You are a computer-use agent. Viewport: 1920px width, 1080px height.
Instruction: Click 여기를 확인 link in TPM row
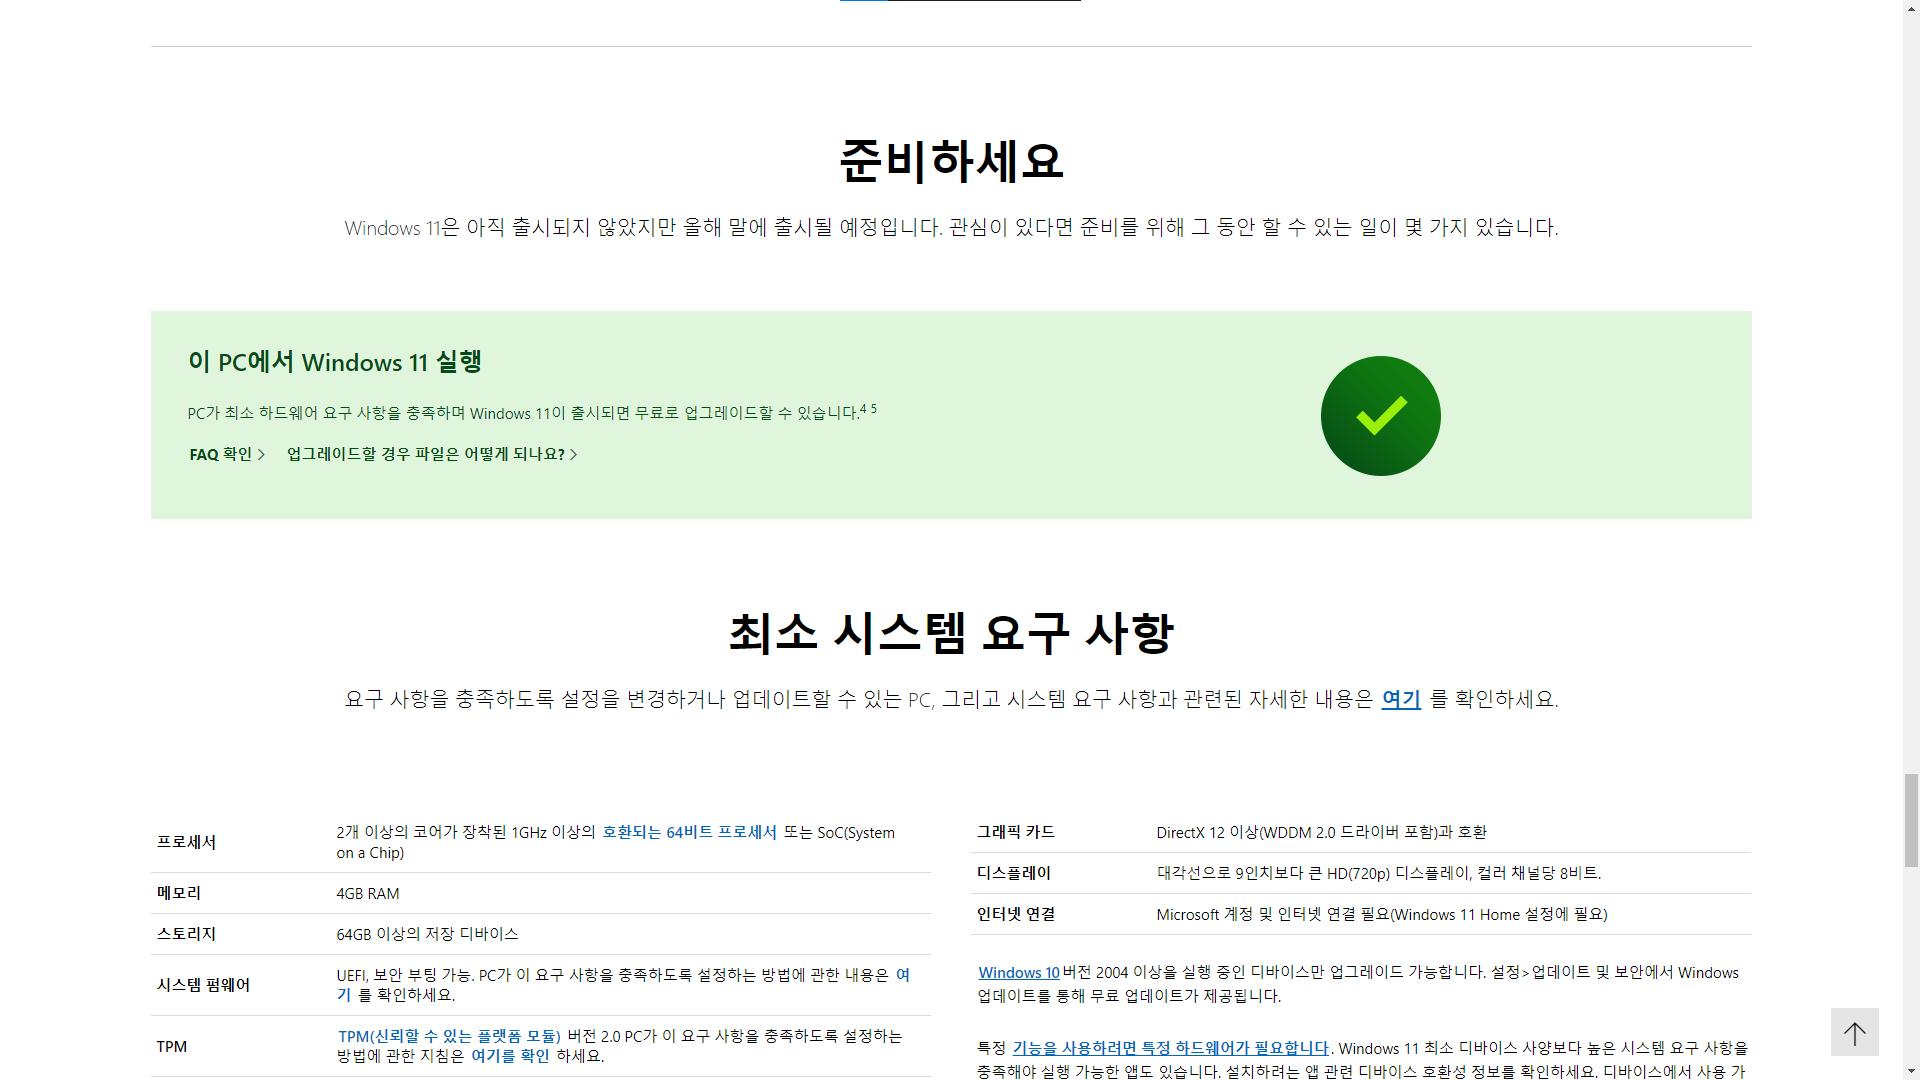pyautogui.click(x=510, y=1056)
